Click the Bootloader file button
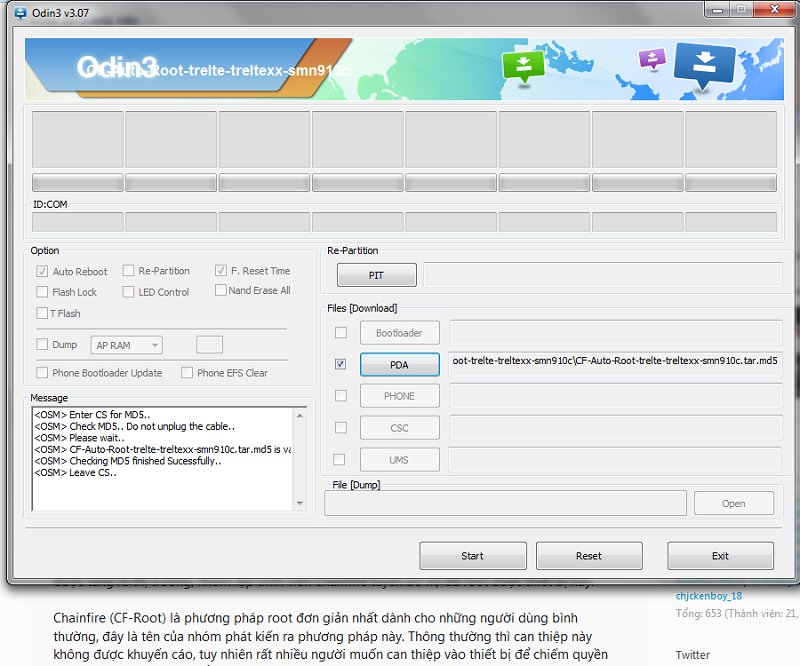This screenshot has width=800, height=666. pyautogui.click(x=399, y=333)
